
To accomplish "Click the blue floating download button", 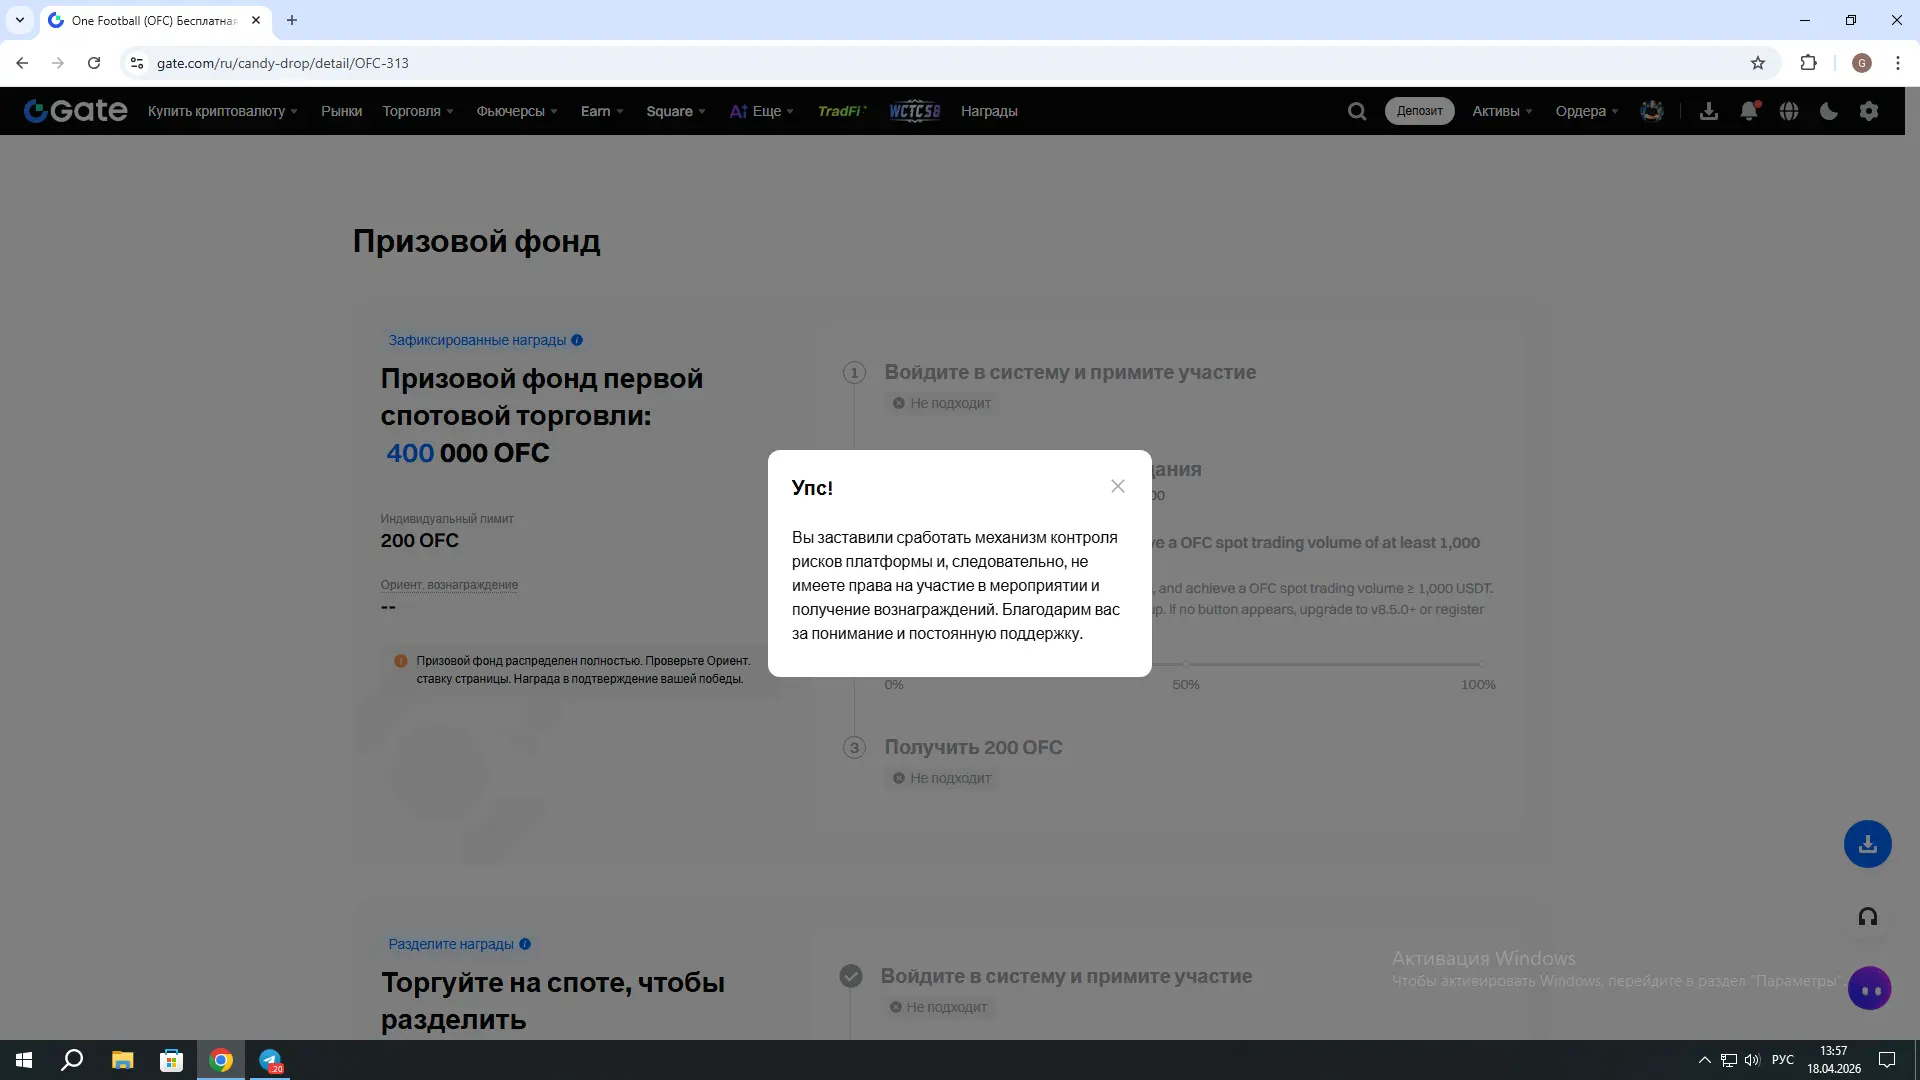I will pyautogui.click(x=1867, y=844).
